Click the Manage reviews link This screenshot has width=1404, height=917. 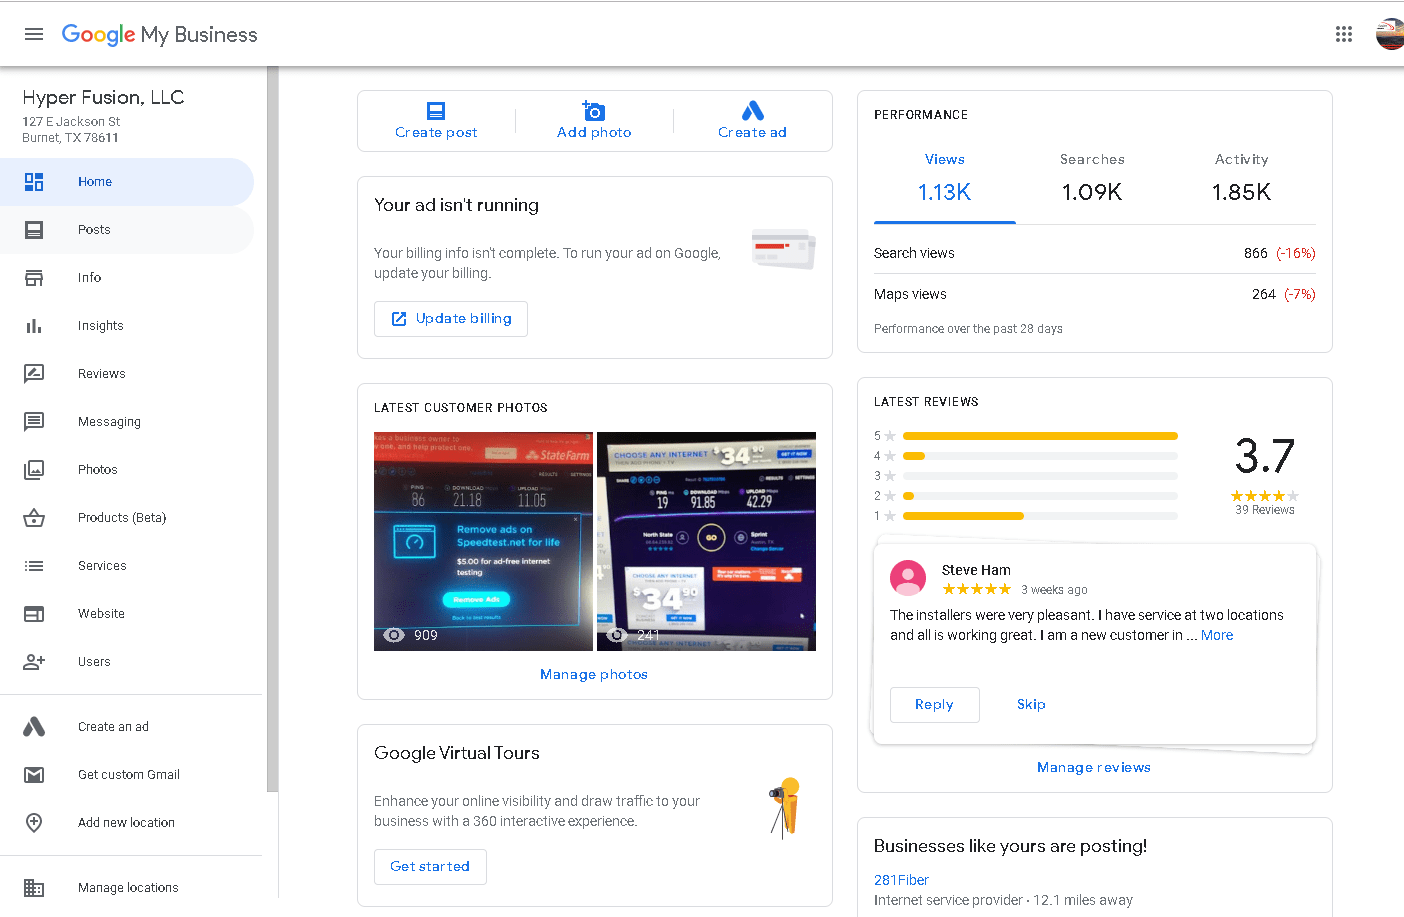[1094, 768]
